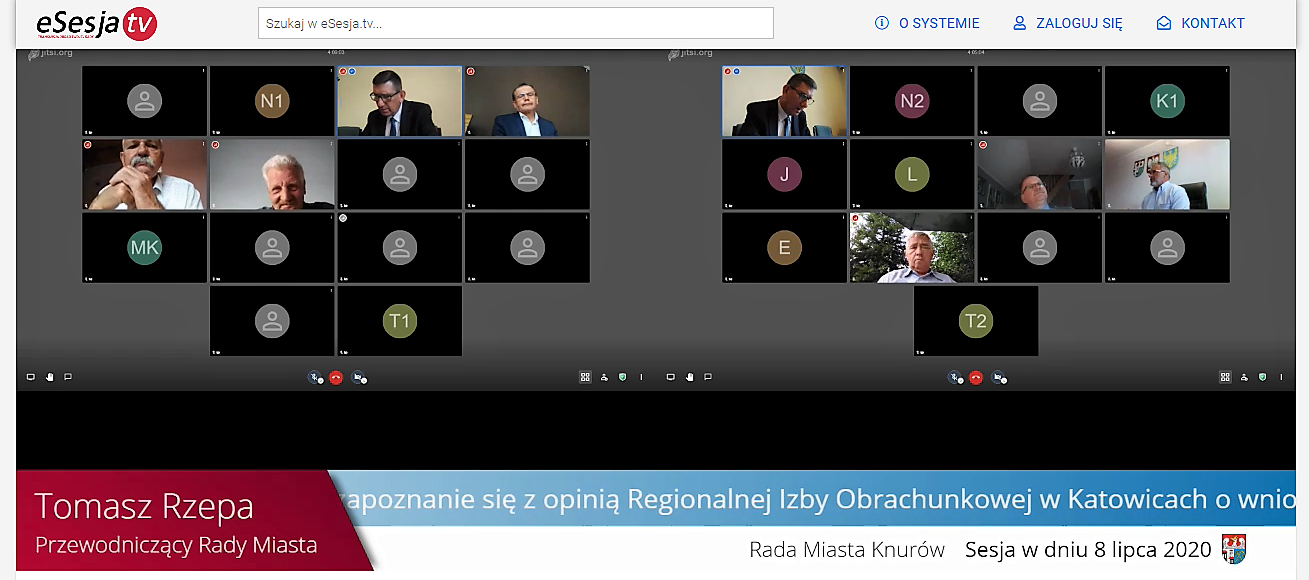Go to the KONTAKT page
Image resolution: width=1309 pixels, height=580 pixels.
point(1201,23)
